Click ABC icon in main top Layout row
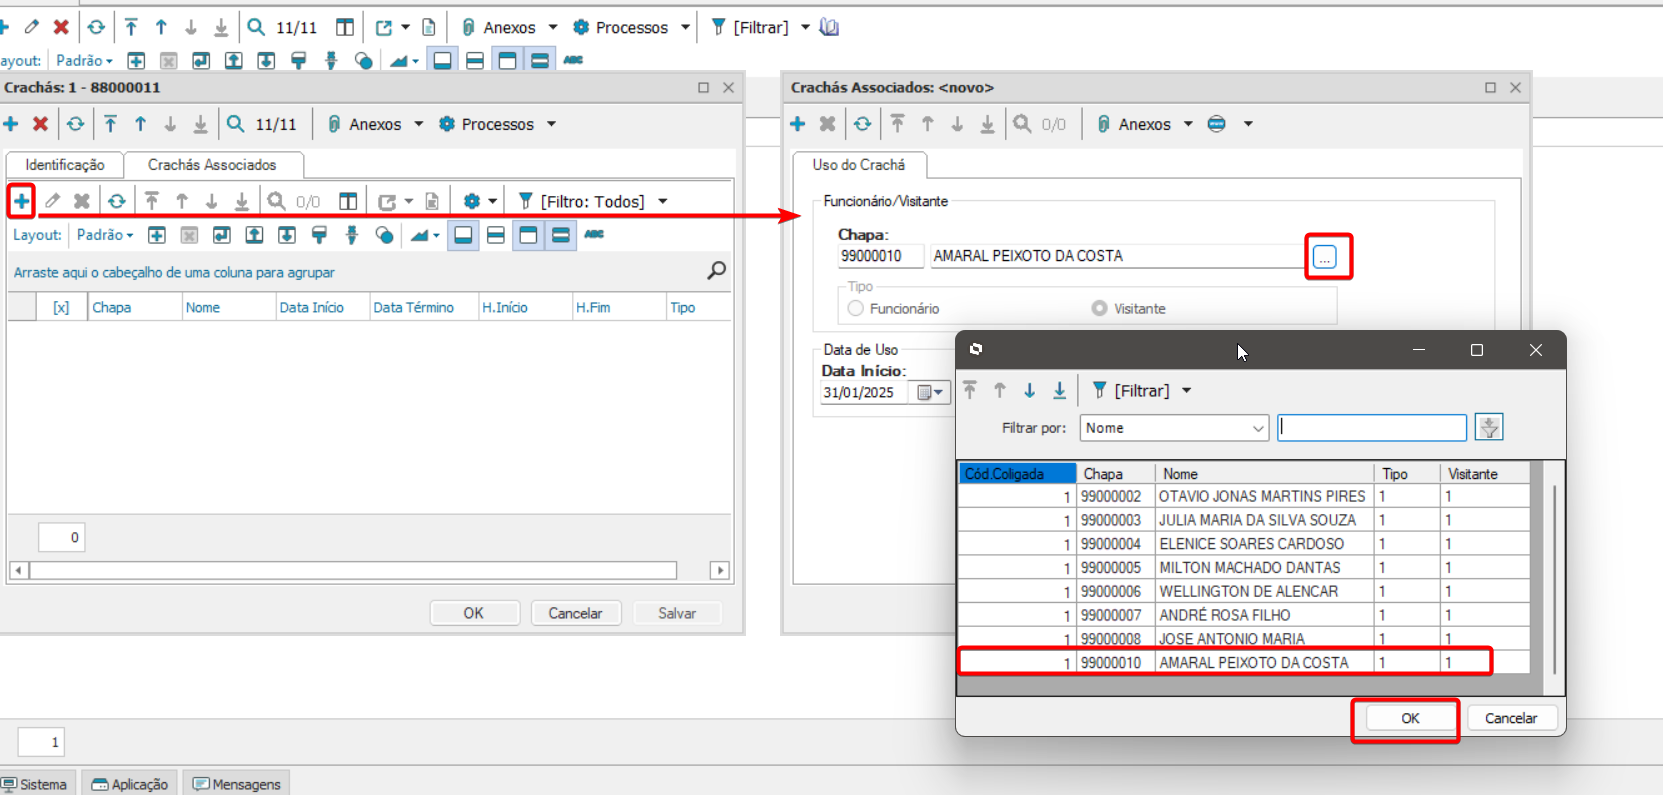 (573, 60)
